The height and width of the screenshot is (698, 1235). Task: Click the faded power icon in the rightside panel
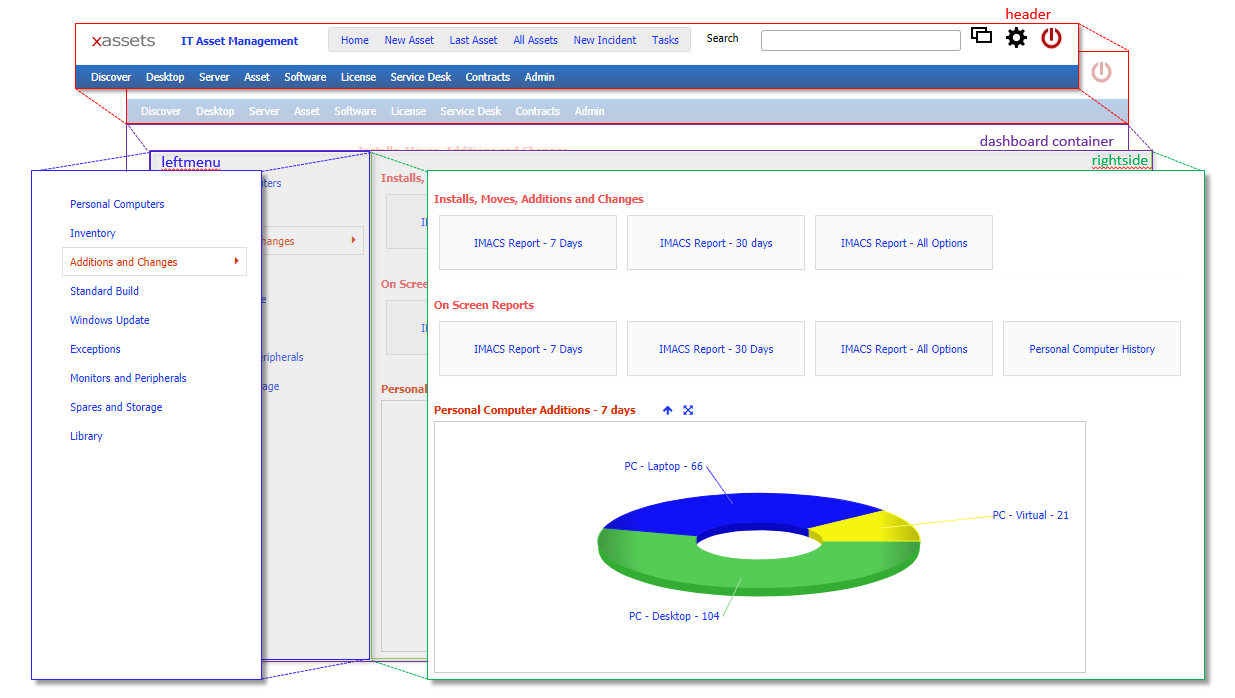point(1101,73)
